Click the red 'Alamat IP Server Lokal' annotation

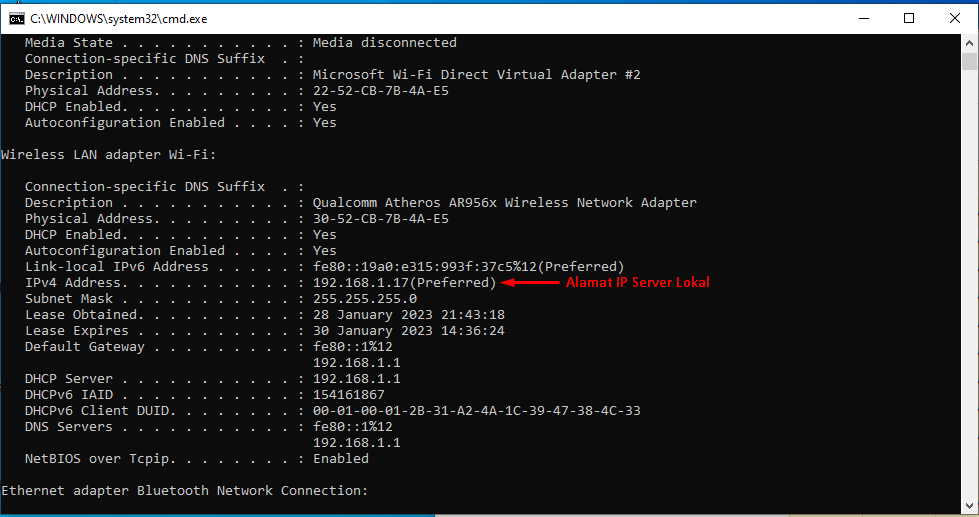click(x=637, y=282)
